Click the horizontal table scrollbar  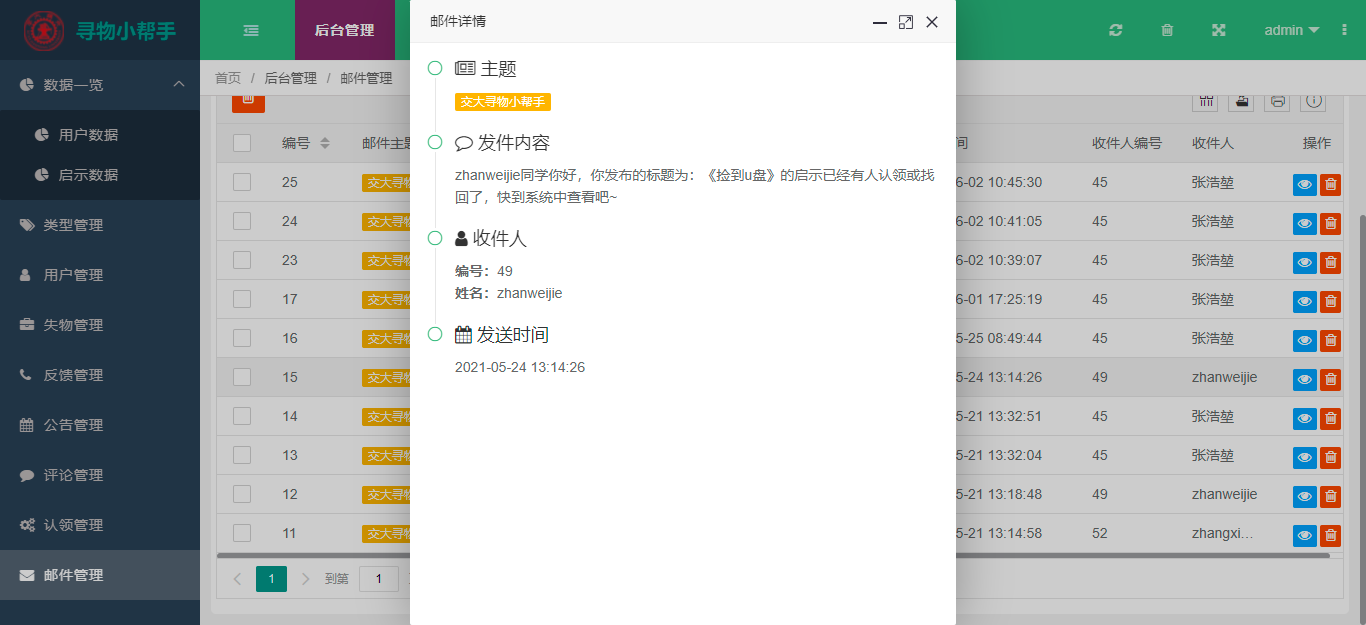(x=773, y=555)
